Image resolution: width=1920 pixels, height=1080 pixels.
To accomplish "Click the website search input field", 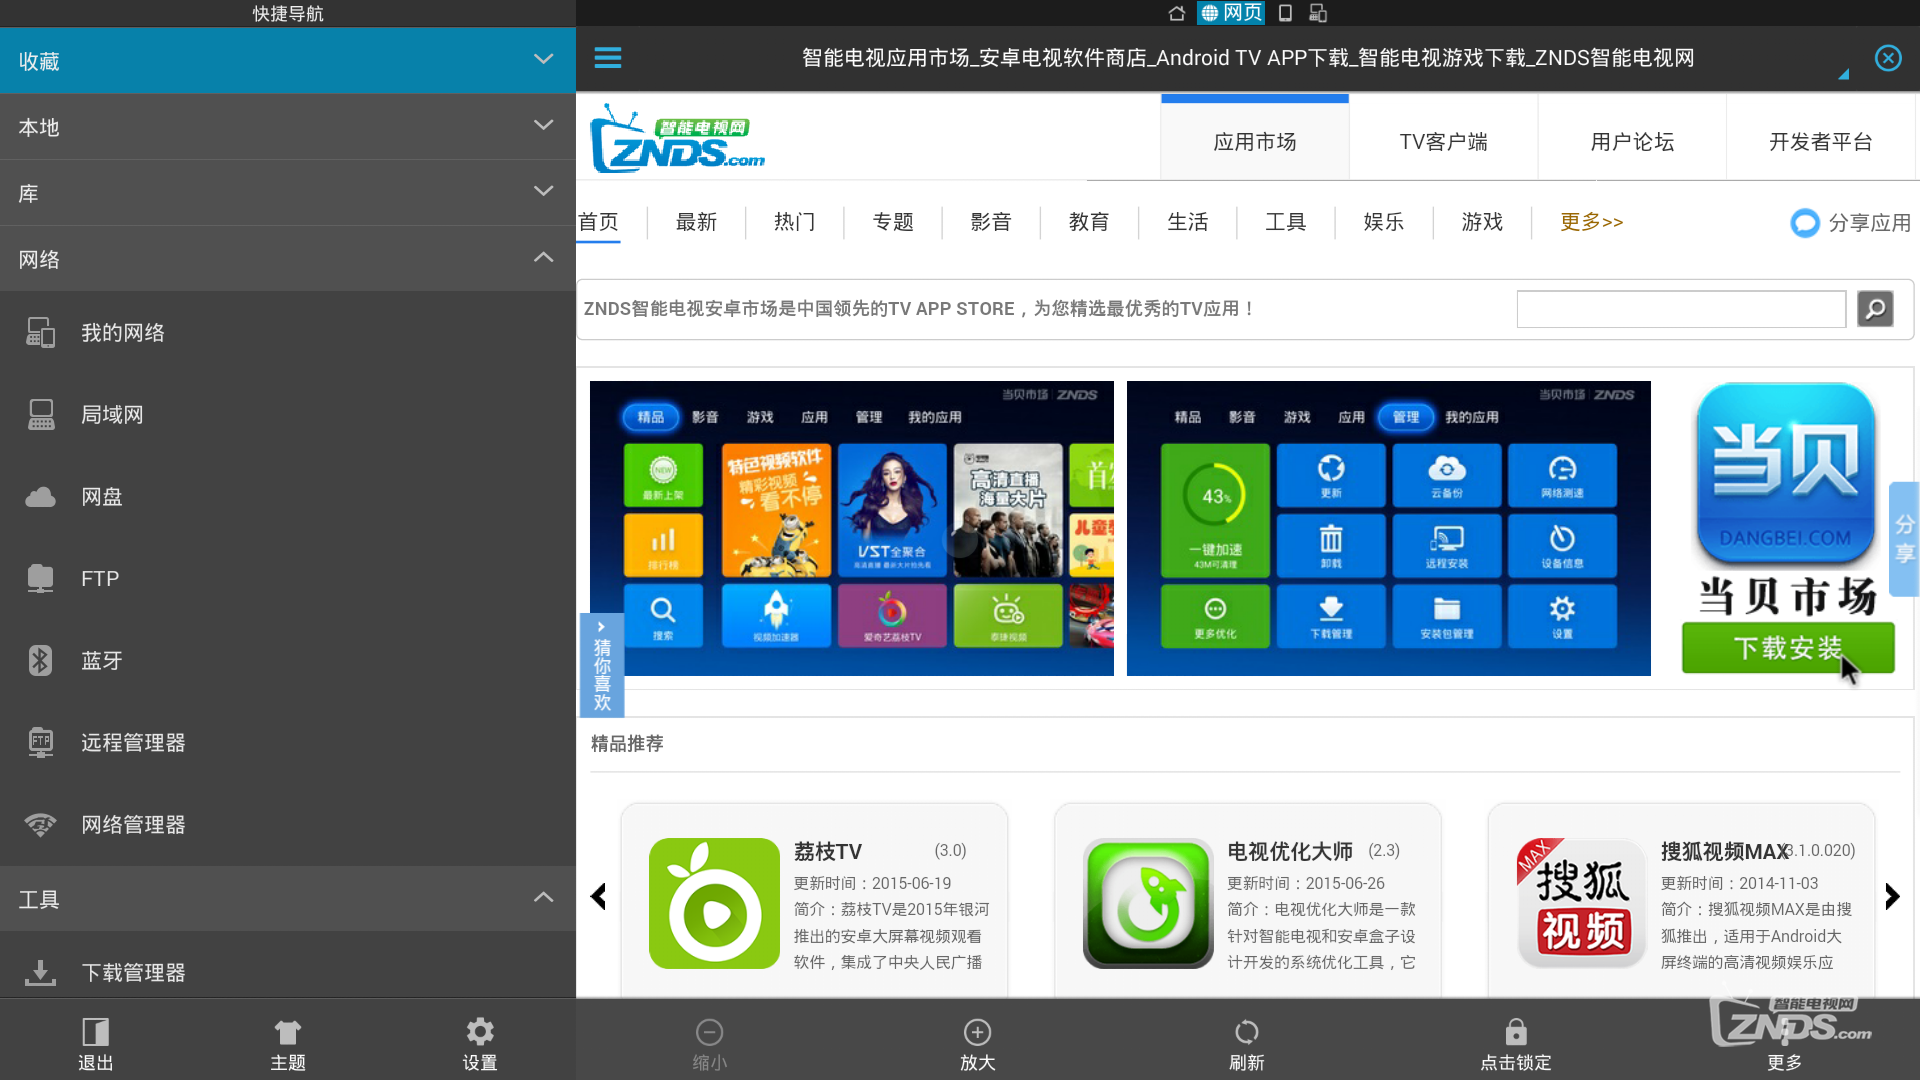I will tap(1681, 309).
